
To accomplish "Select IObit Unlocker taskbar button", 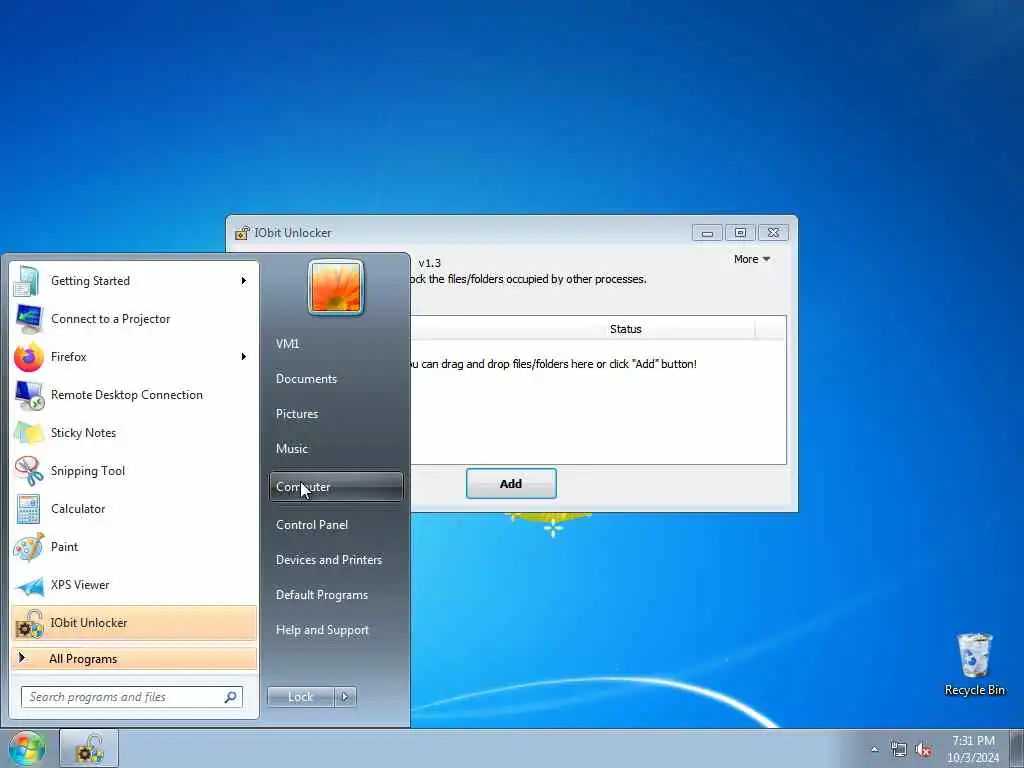I will click(x=89, y=748).
